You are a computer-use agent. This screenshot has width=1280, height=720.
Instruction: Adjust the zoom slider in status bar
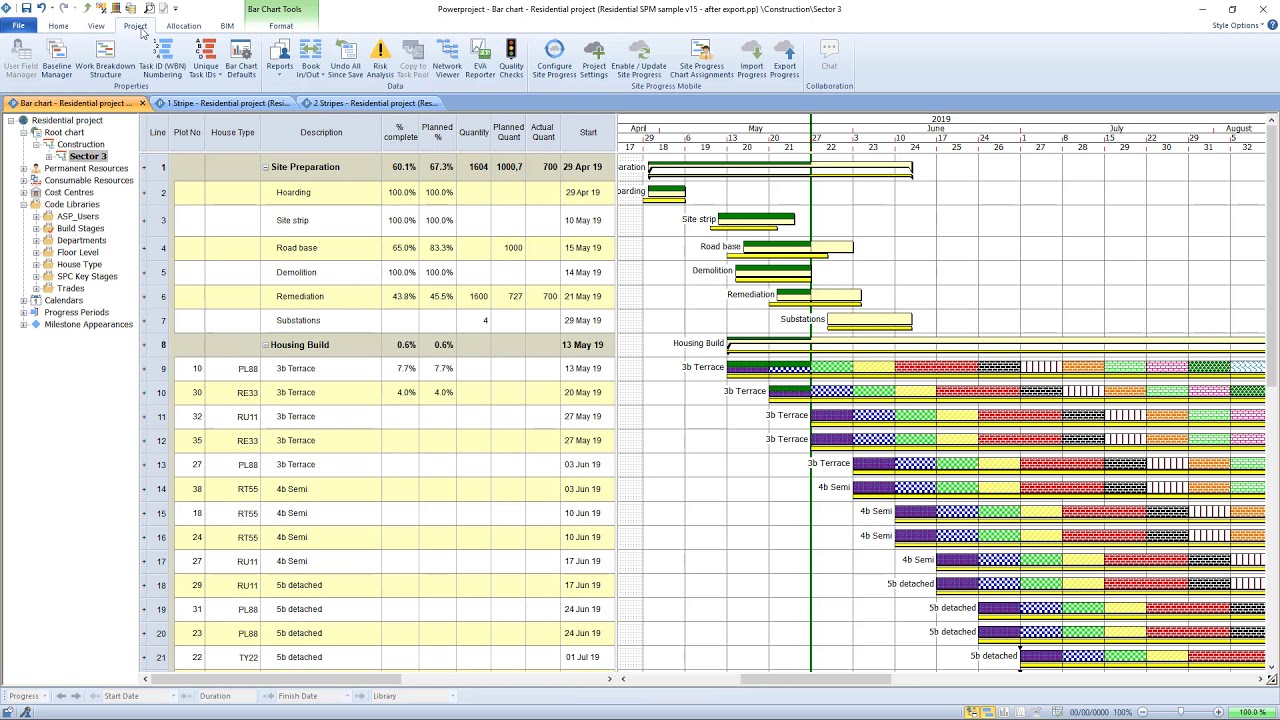(x=1180, y=712)
